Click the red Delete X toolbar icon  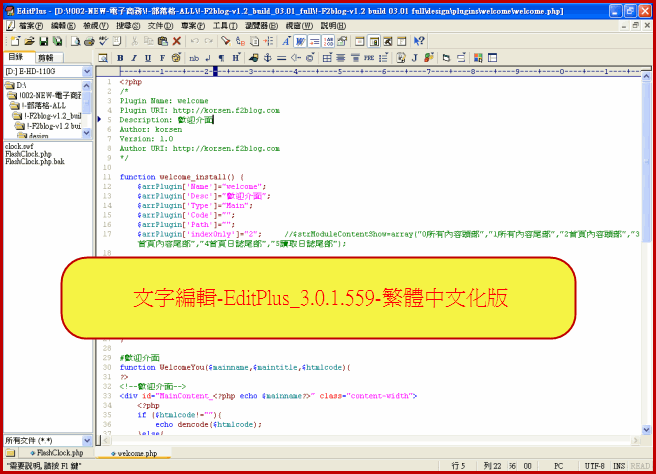tap(176, 41)
